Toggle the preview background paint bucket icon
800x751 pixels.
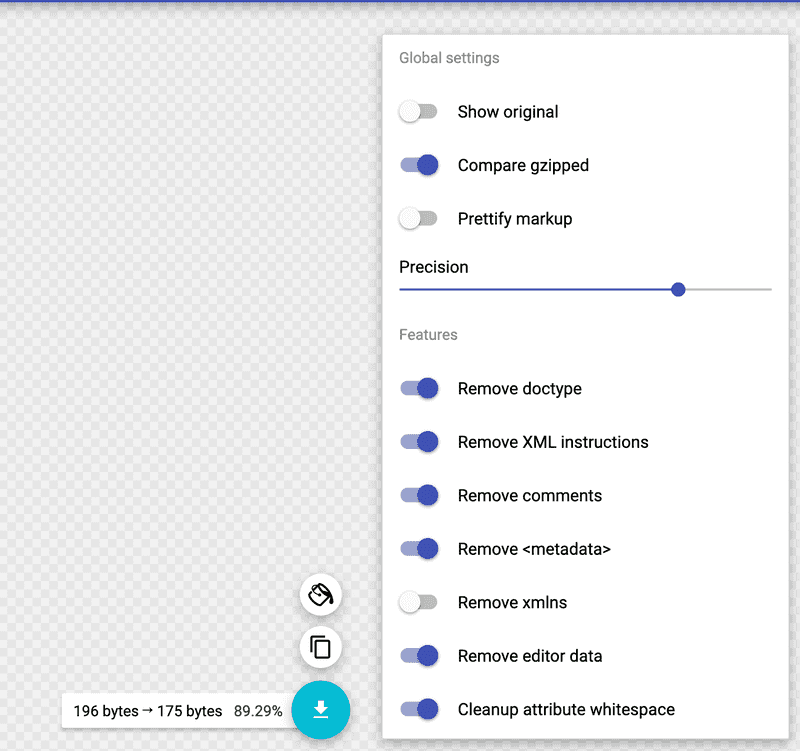[321, 595]
